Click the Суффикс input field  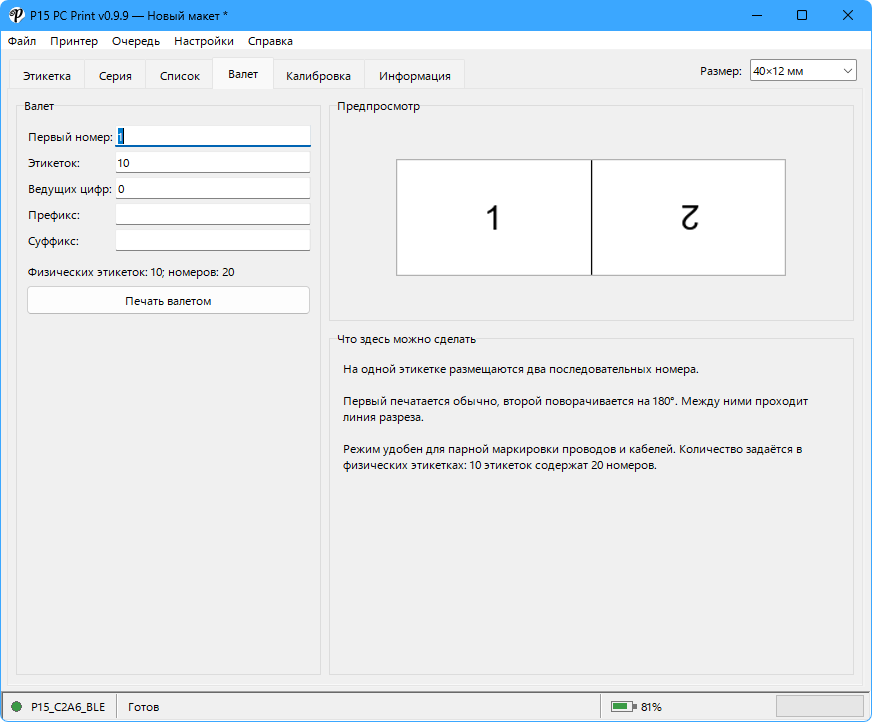coord(212,241)
